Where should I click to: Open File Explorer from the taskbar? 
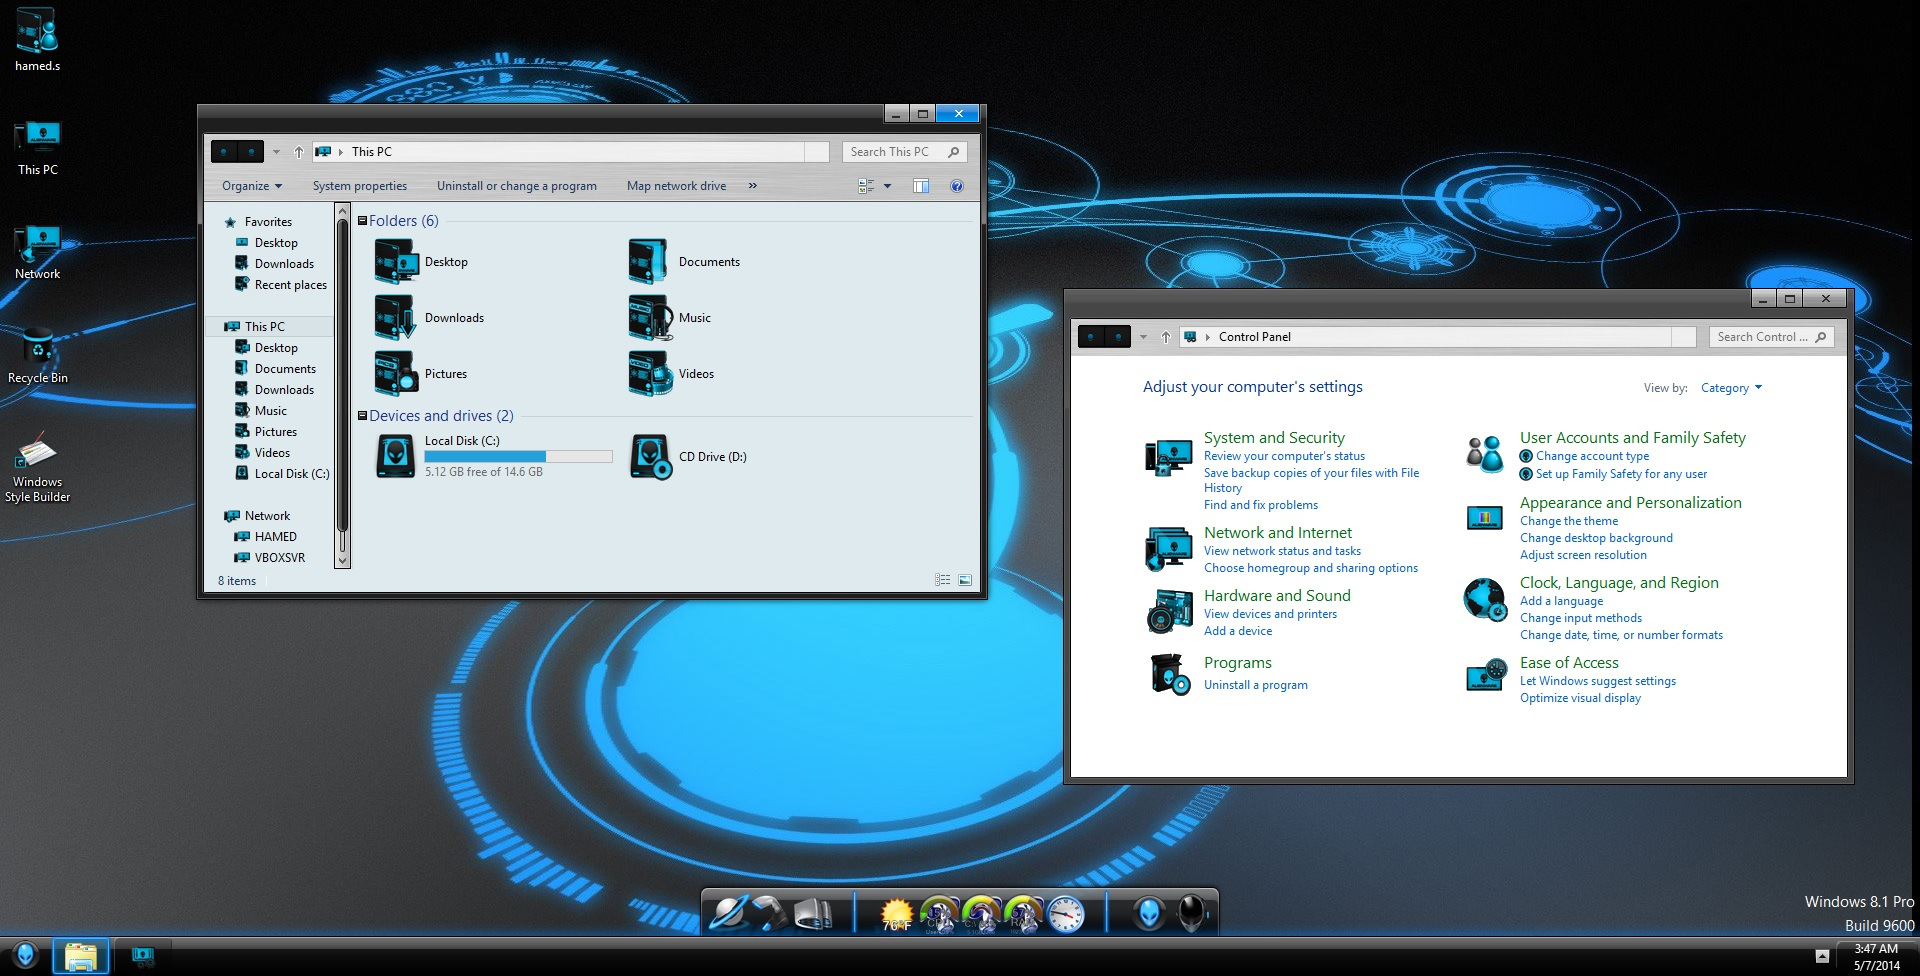click(80, 957)
